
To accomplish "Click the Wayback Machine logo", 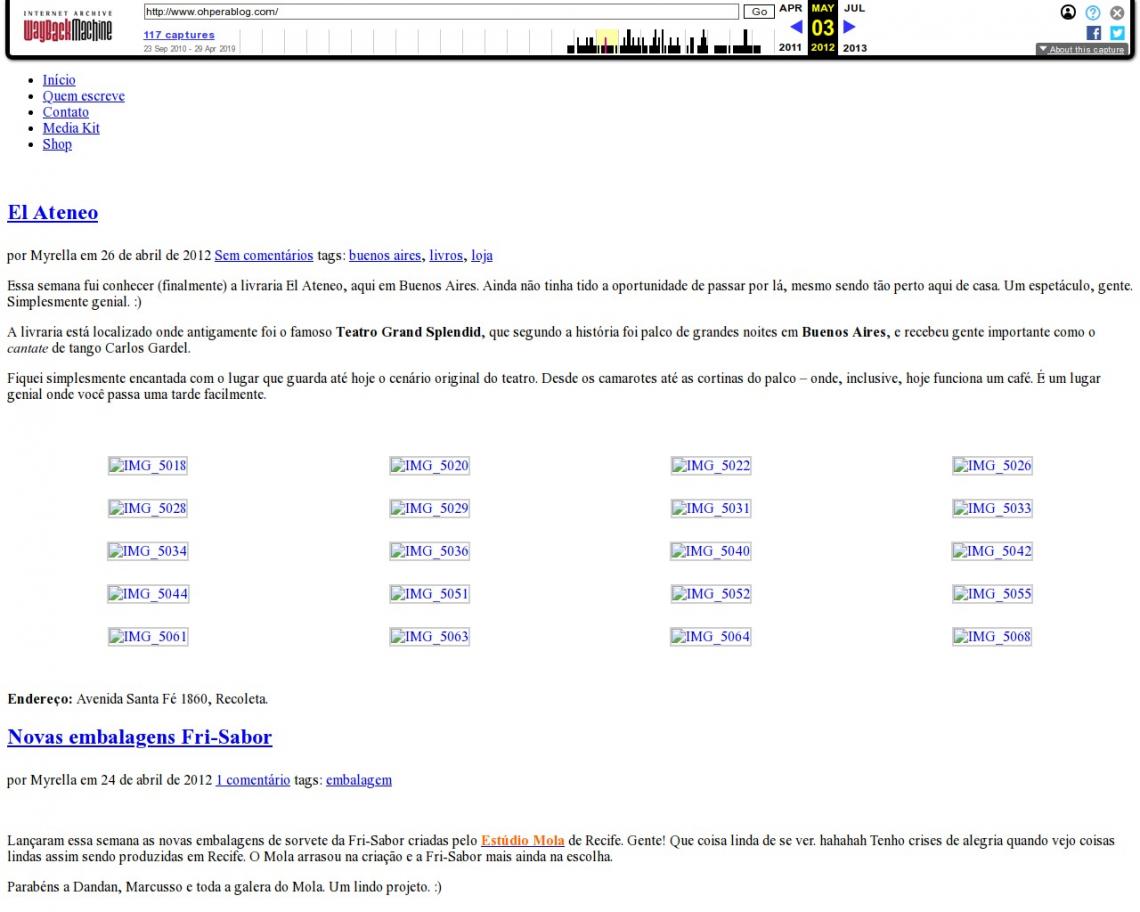I will 68,28.
